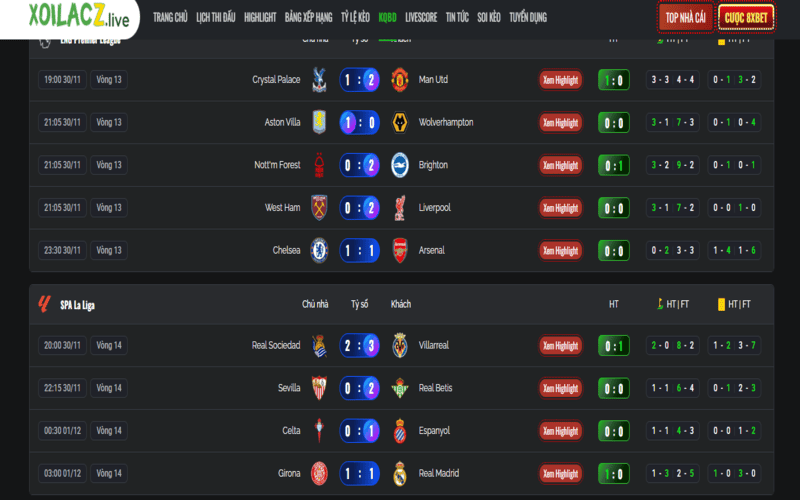Open the Trang Chủ menu item
This screenshot has width=800, height=500.
tap(170, 17)
